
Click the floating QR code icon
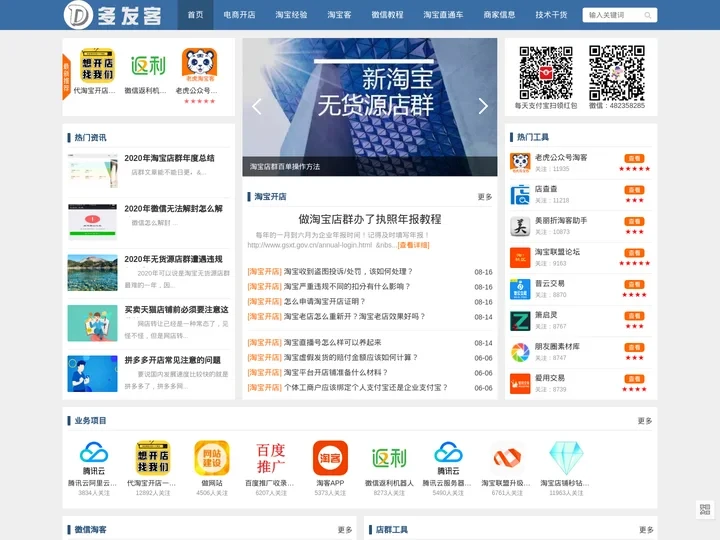tap(705, 509)
